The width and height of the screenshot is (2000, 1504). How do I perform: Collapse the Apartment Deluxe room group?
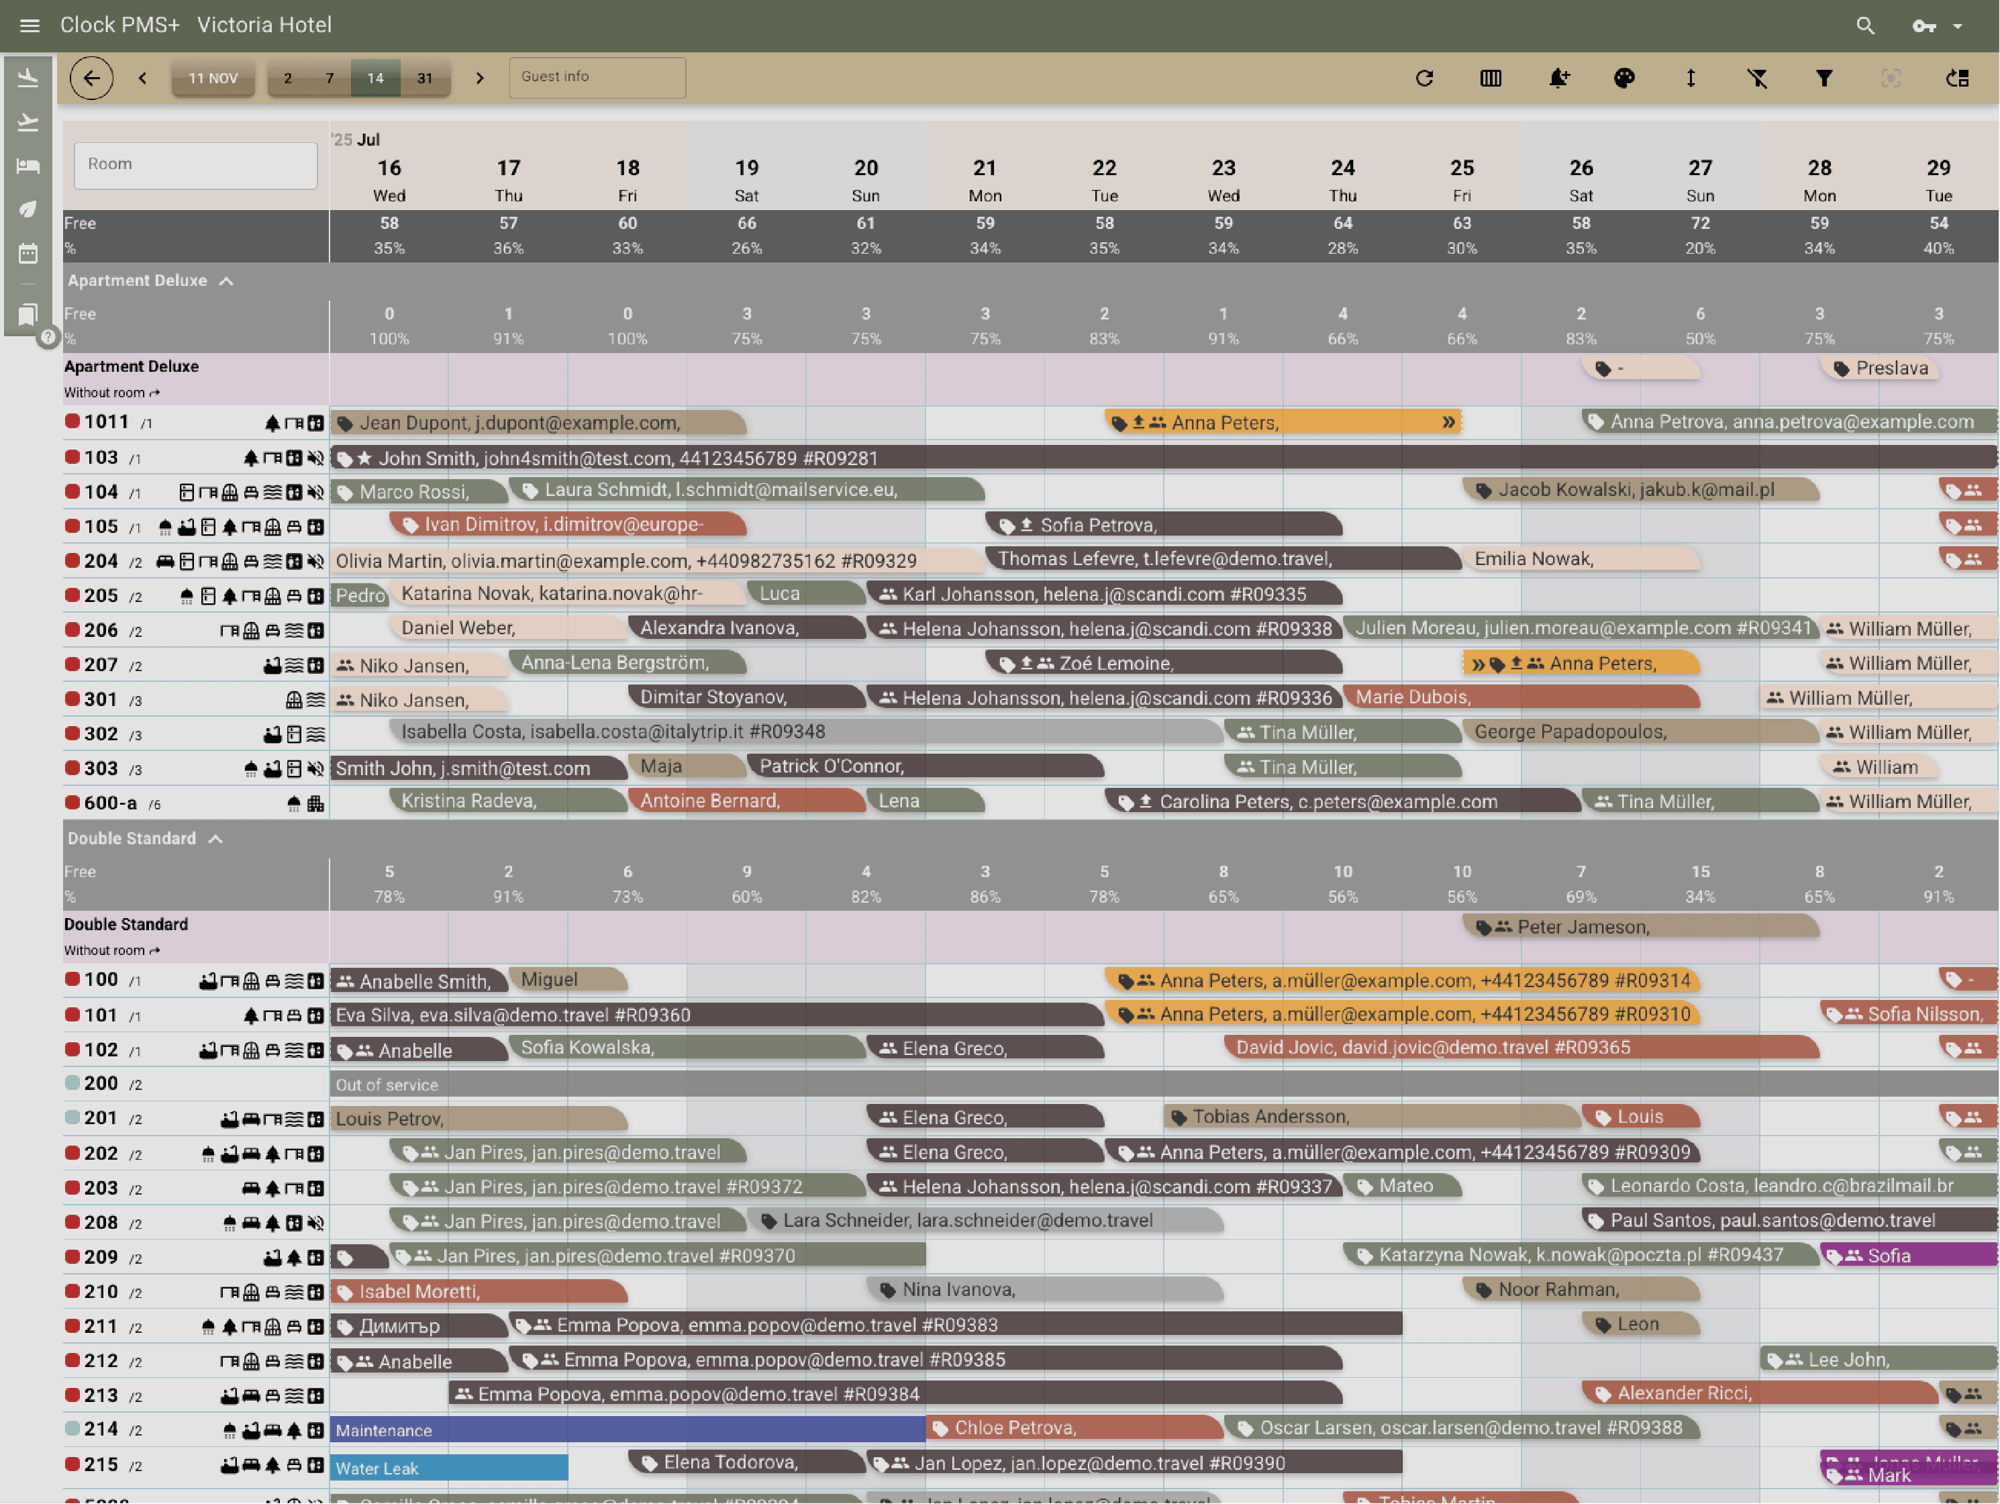228,281
